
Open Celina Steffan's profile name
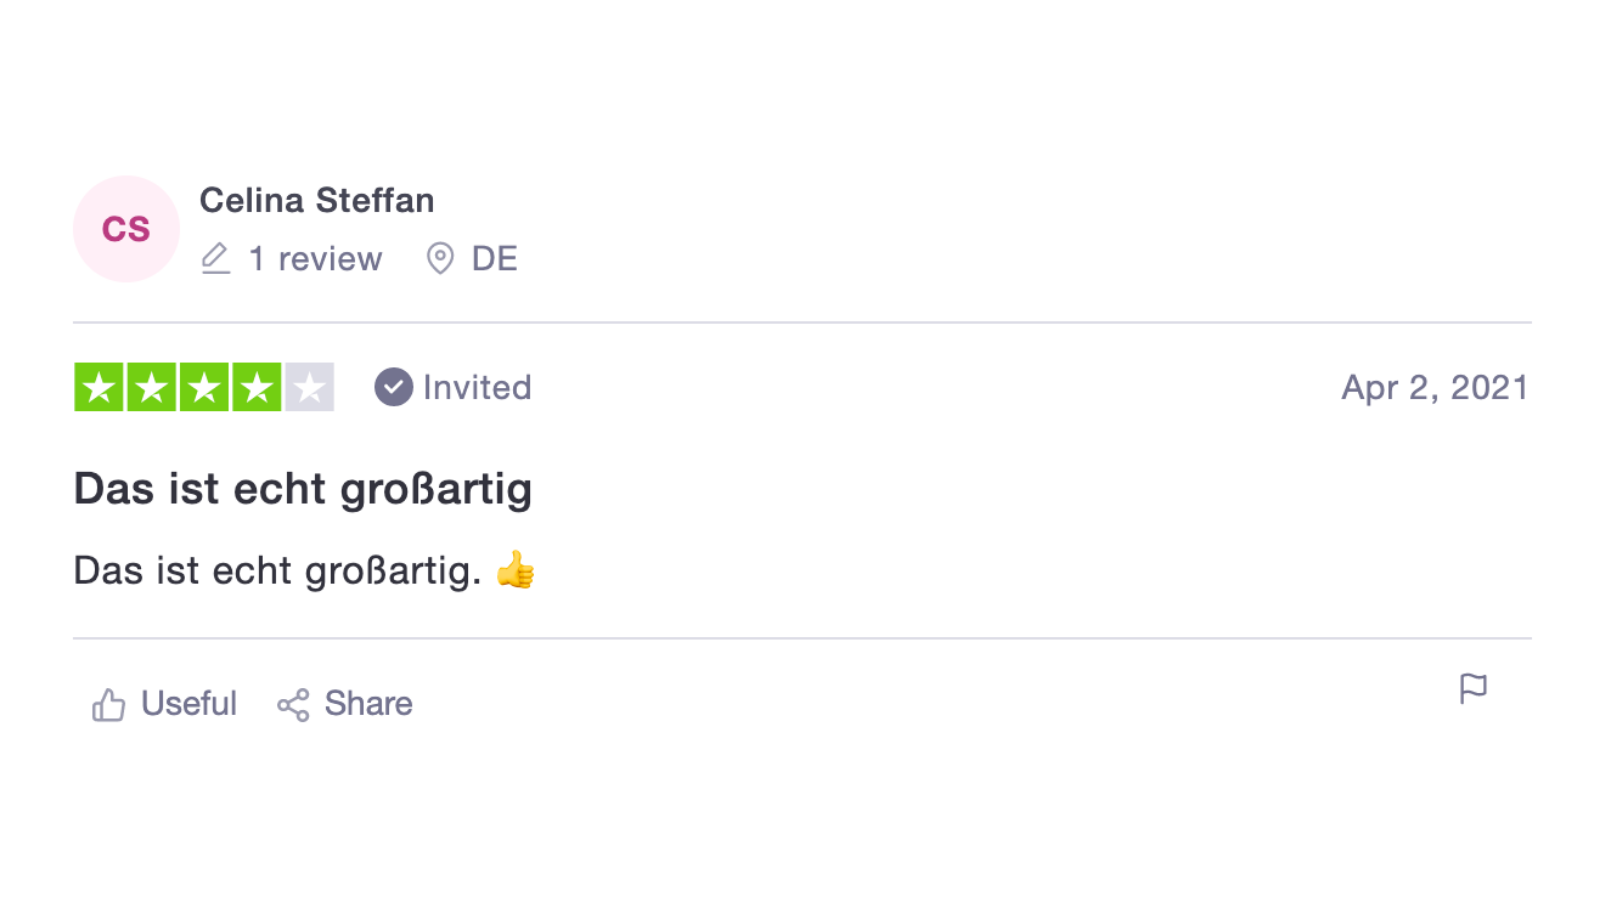click(x=316, y=200)
